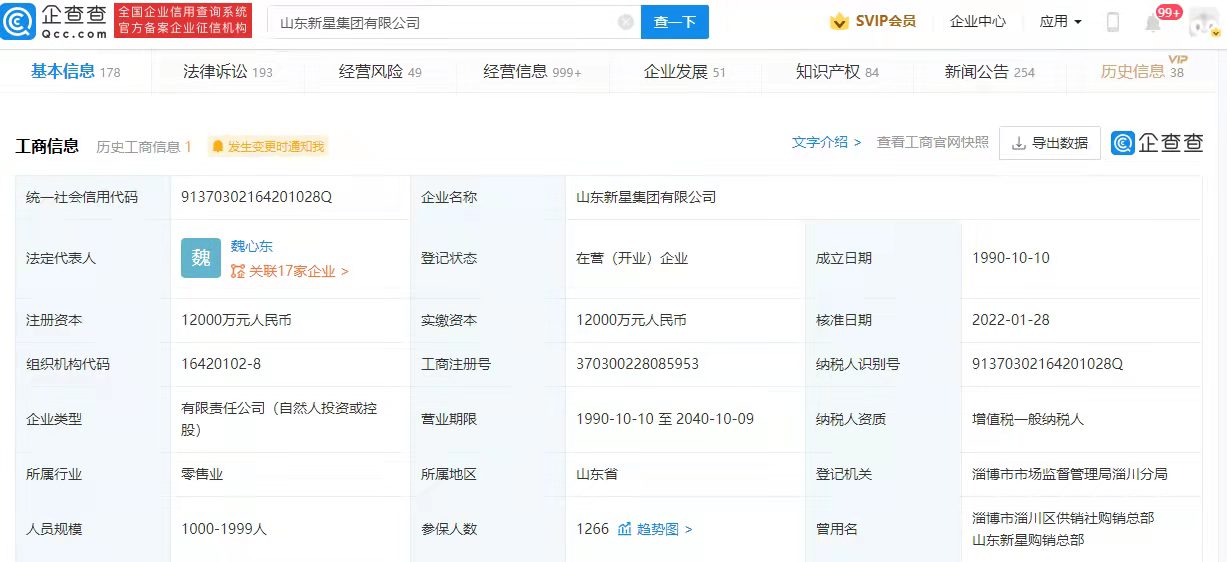Click registration authority 淄博市市场监督管理局淄川分局
The width and height of the screenshot is (1227, 562).
(x=1070, y=474)
